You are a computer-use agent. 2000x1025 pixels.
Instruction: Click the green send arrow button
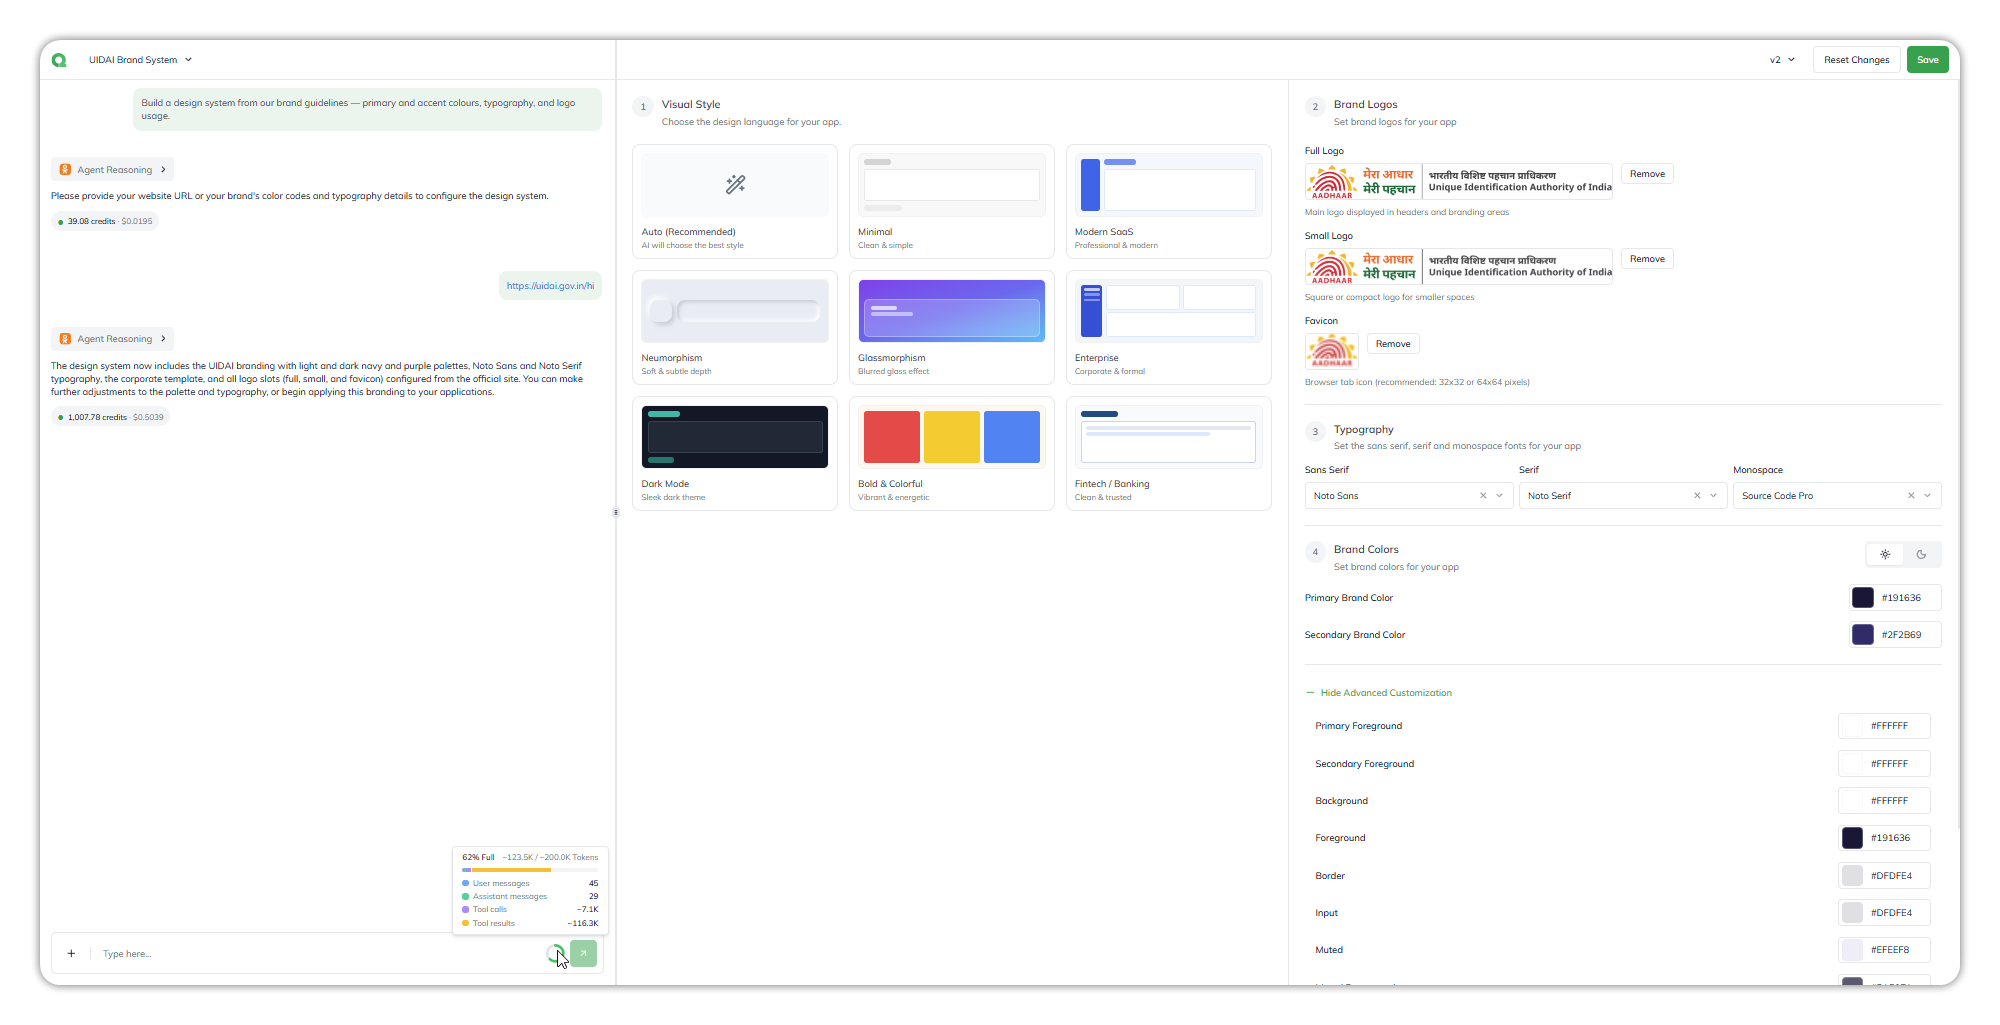[x=583, y=954]
